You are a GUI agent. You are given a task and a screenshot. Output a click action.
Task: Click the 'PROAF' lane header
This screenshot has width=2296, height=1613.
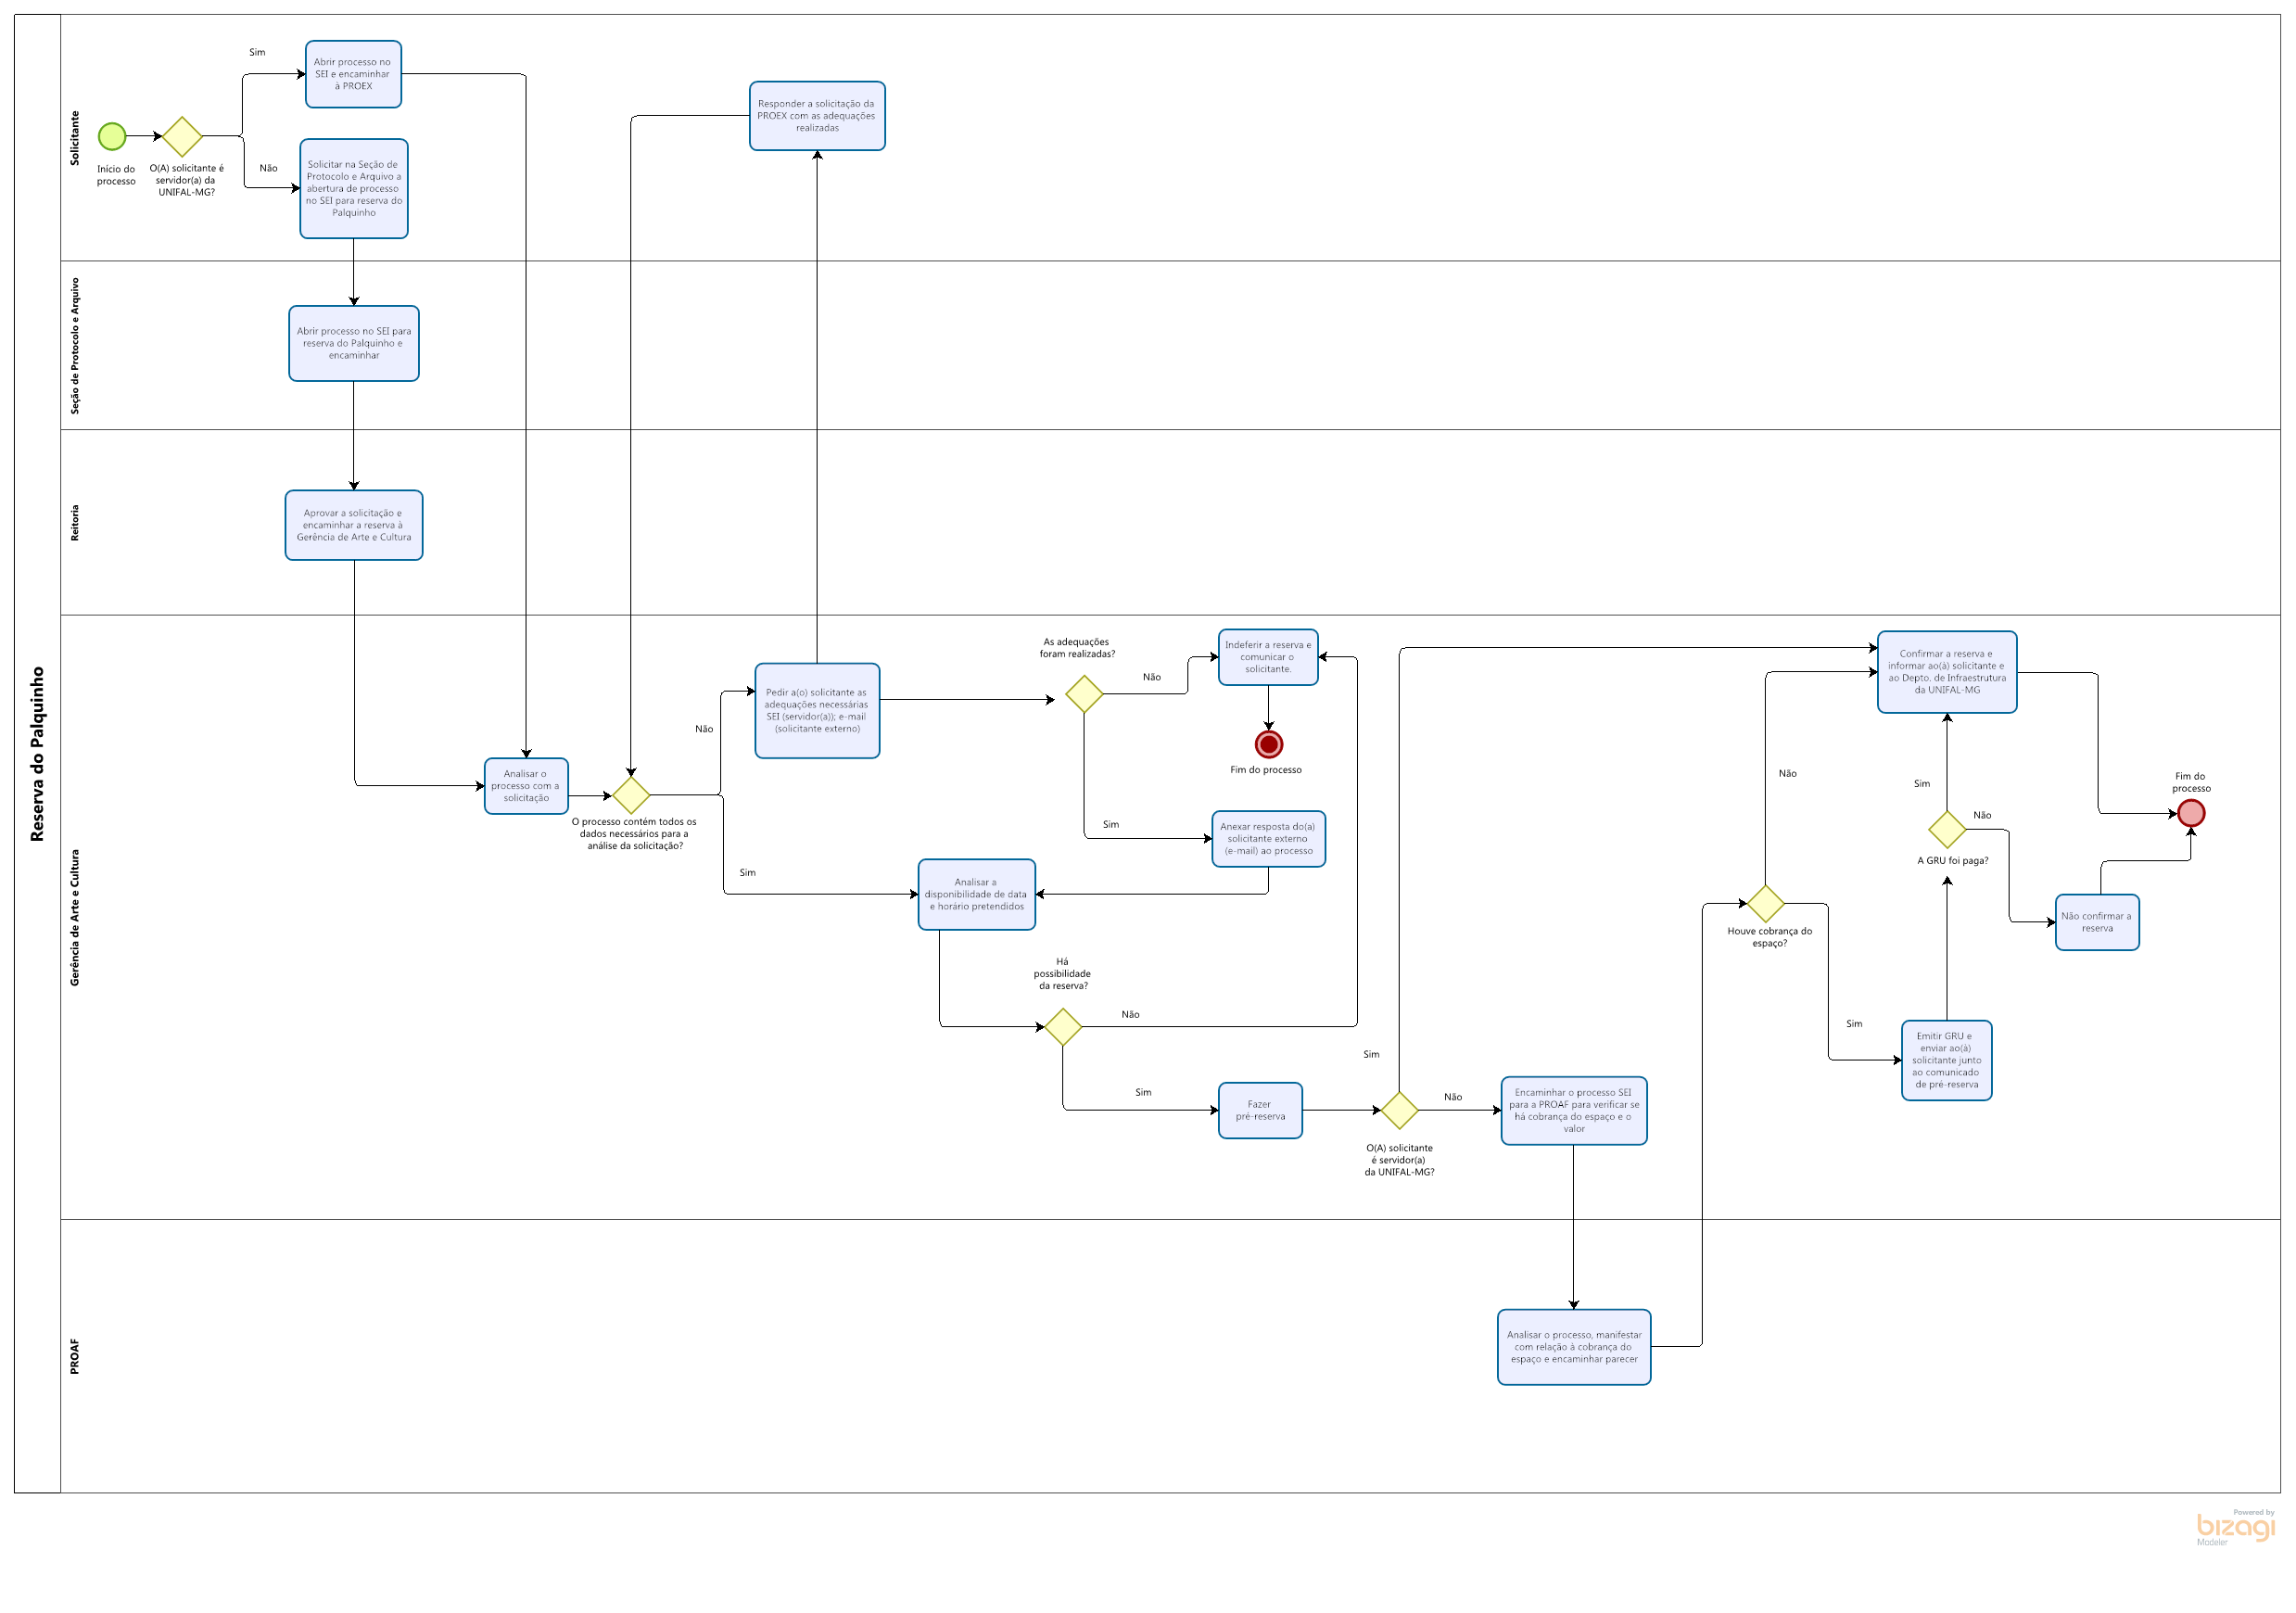tap(74, 1357)
